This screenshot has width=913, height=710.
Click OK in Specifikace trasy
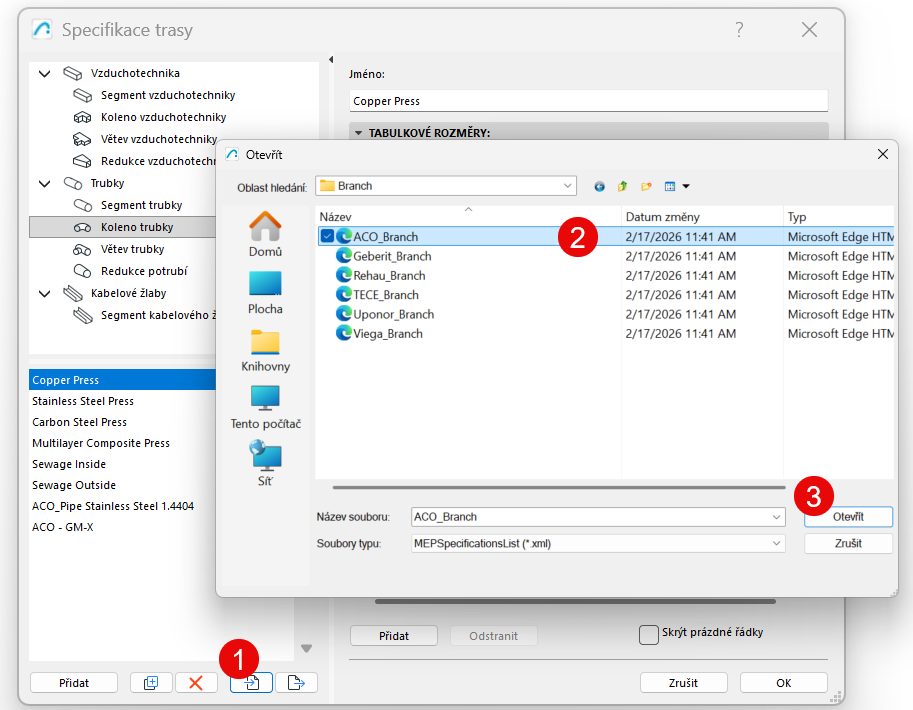(x=784, y=683)
